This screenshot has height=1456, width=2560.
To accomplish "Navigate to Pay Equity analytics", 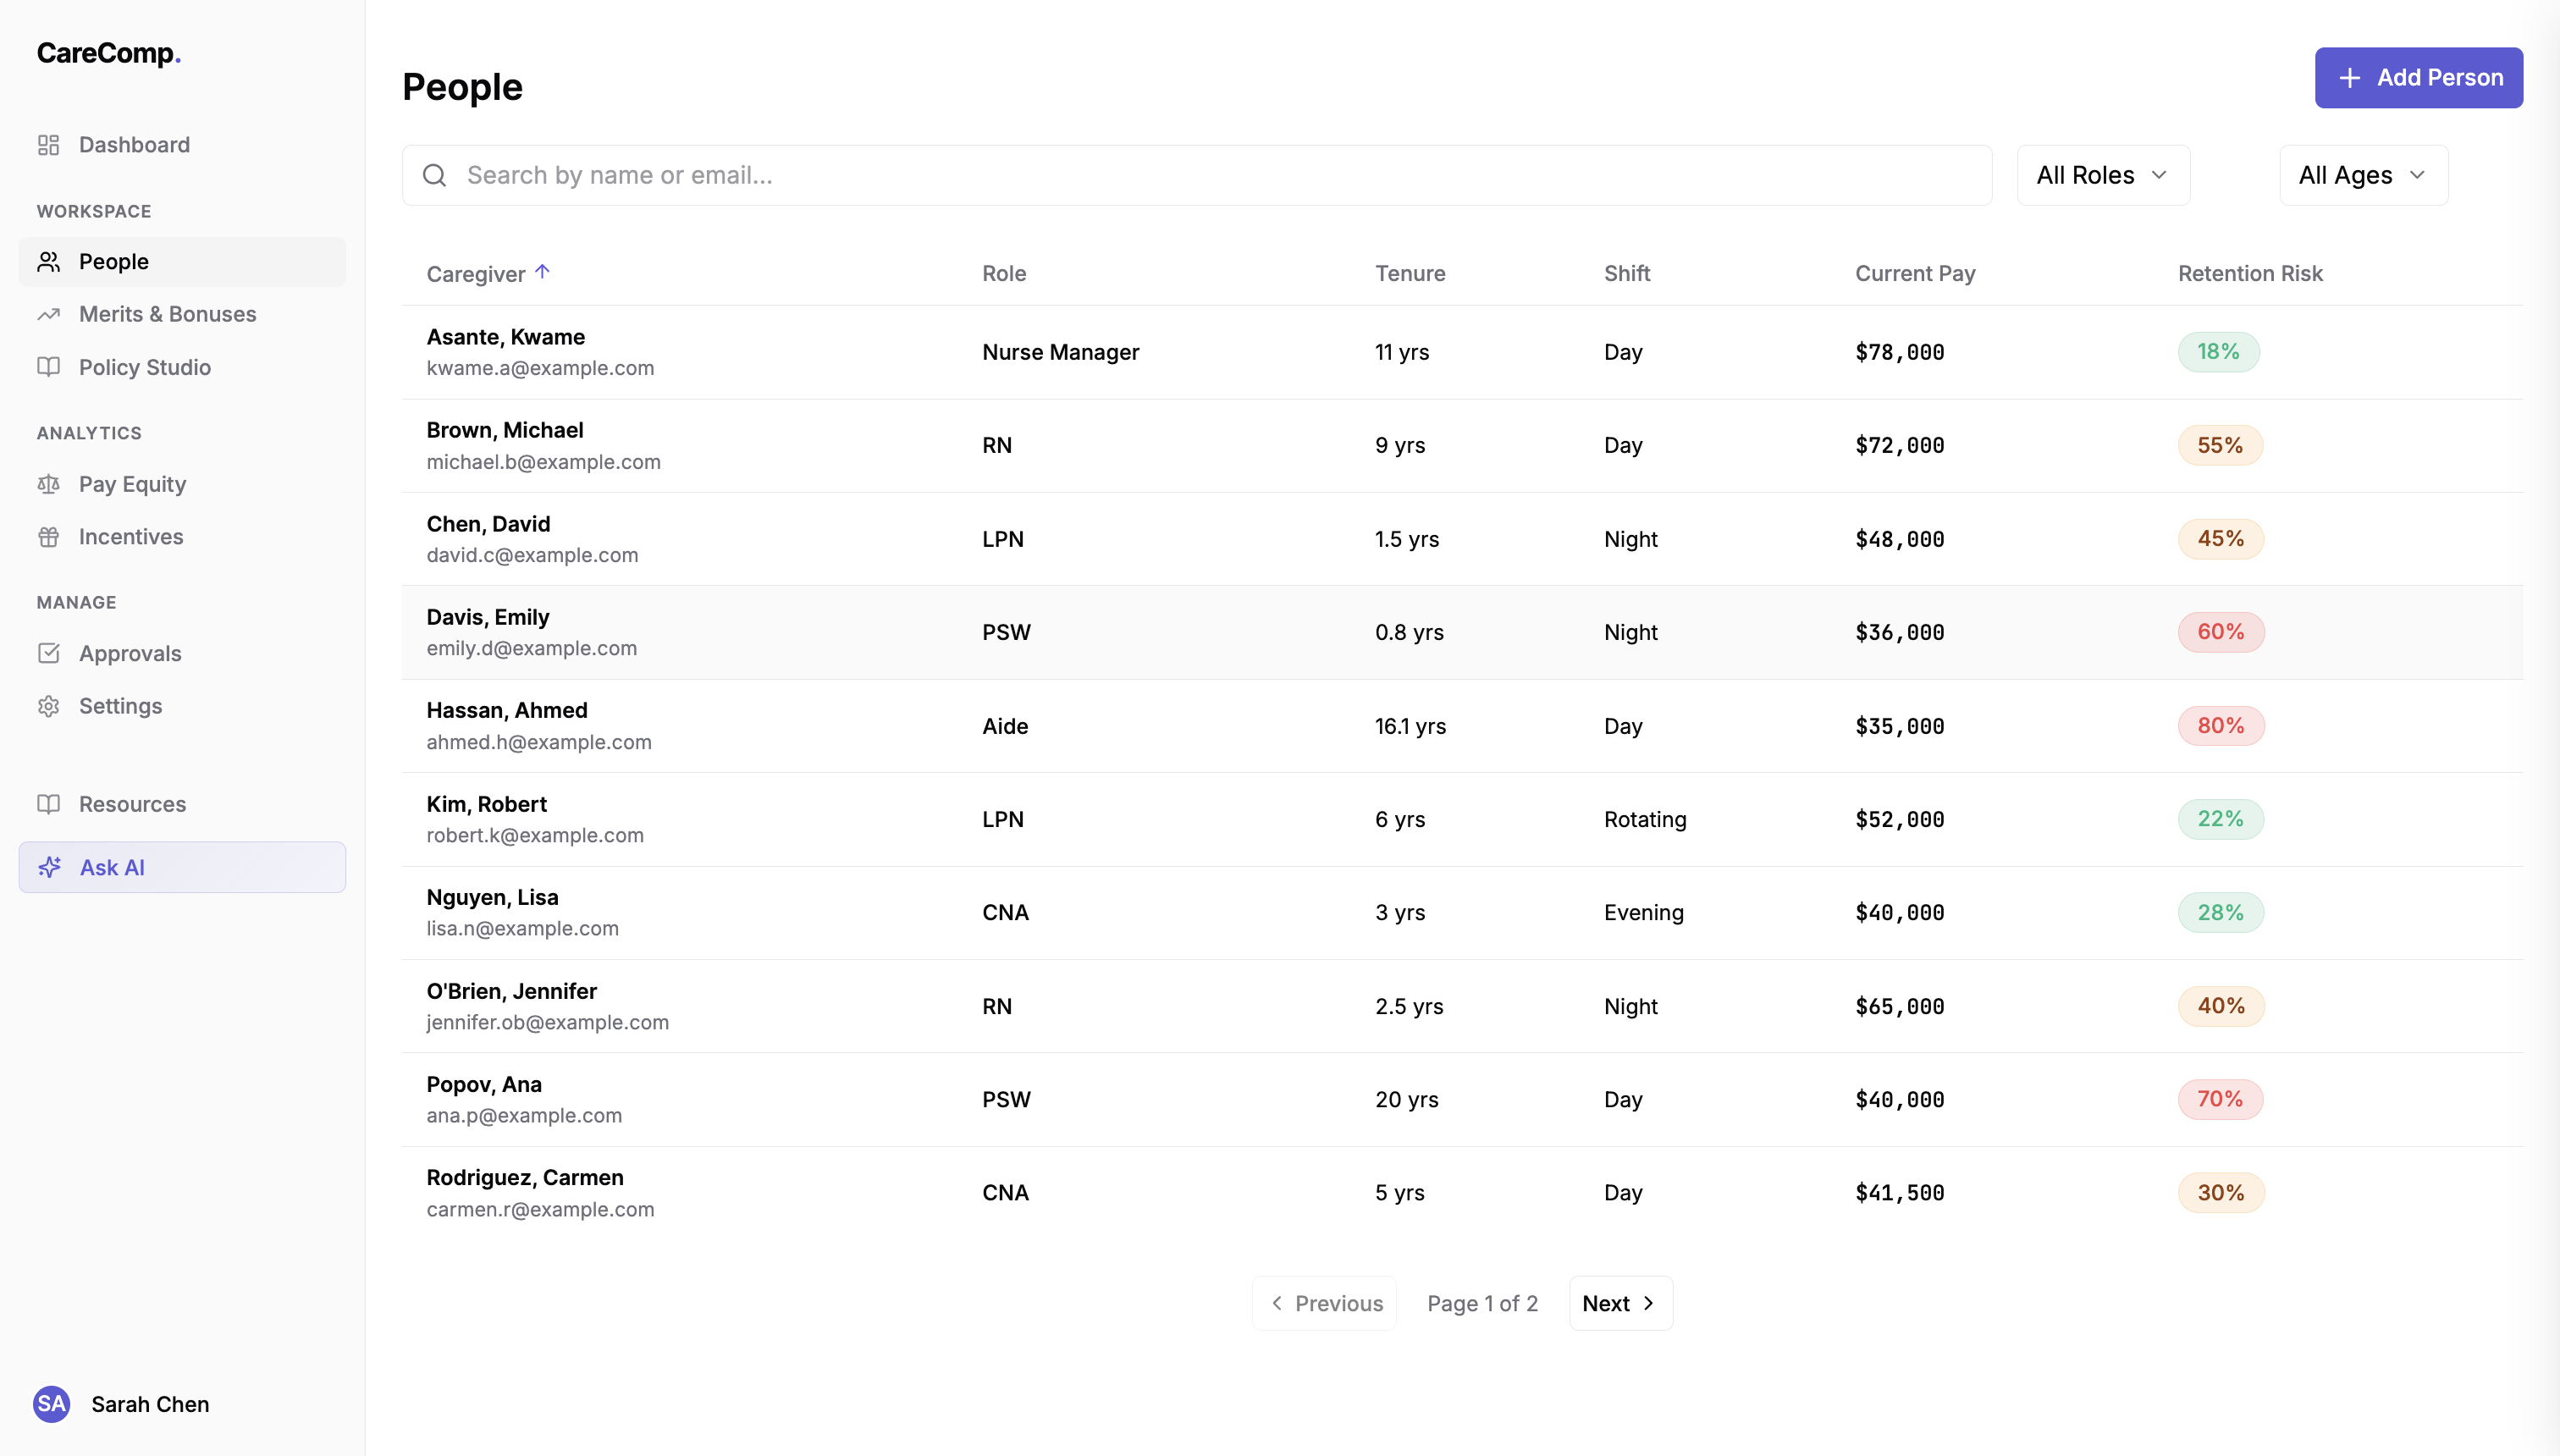I will 182,484.
